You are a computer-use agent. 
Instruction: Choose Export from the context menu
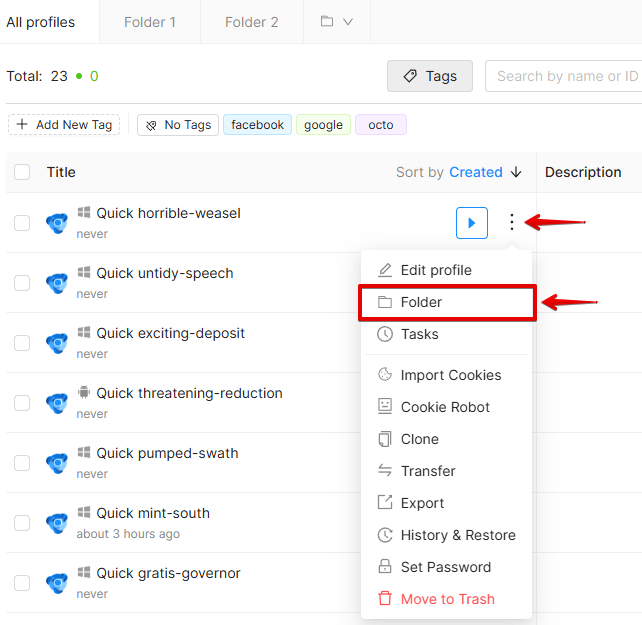pos(447,503)
